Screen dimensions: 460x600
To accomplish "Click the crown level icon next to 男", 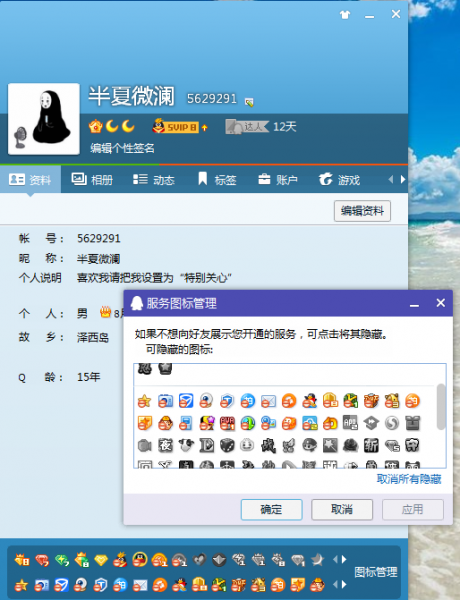I will (x=106, y=313).
